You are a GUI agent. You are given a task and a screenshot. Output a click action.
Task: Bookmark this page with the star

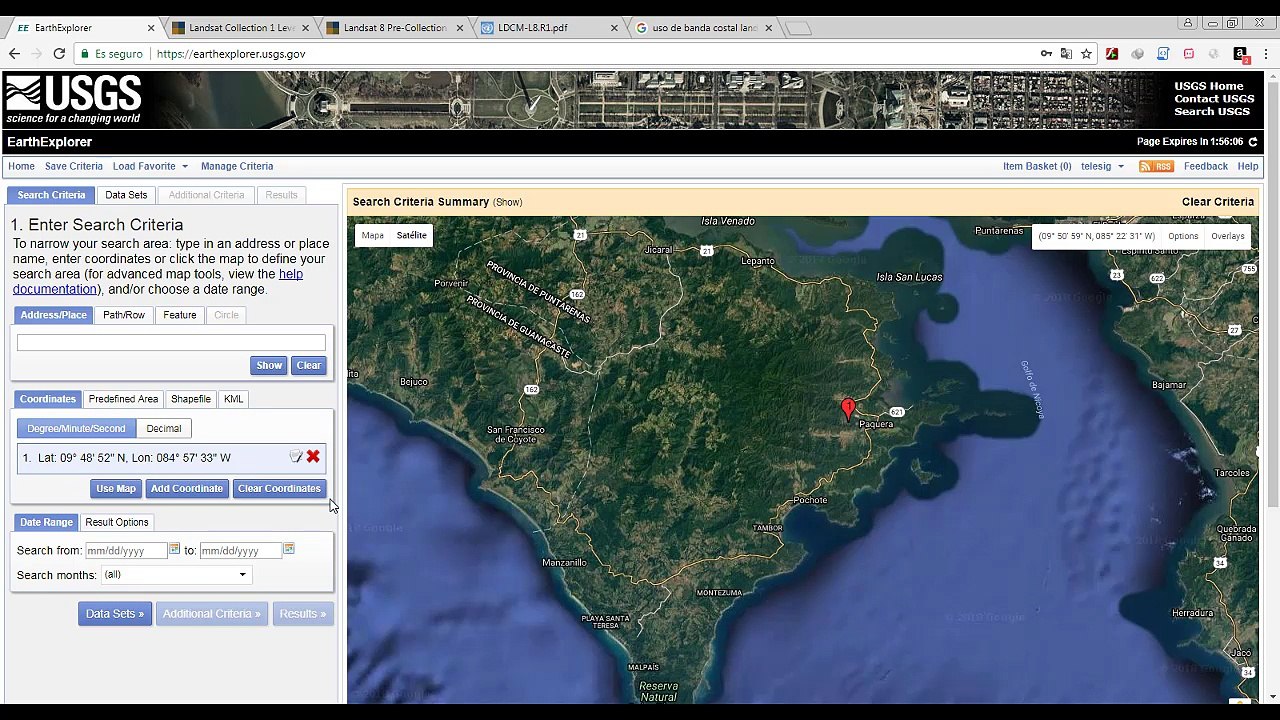pyautogui.click(x=1086, y=54)
